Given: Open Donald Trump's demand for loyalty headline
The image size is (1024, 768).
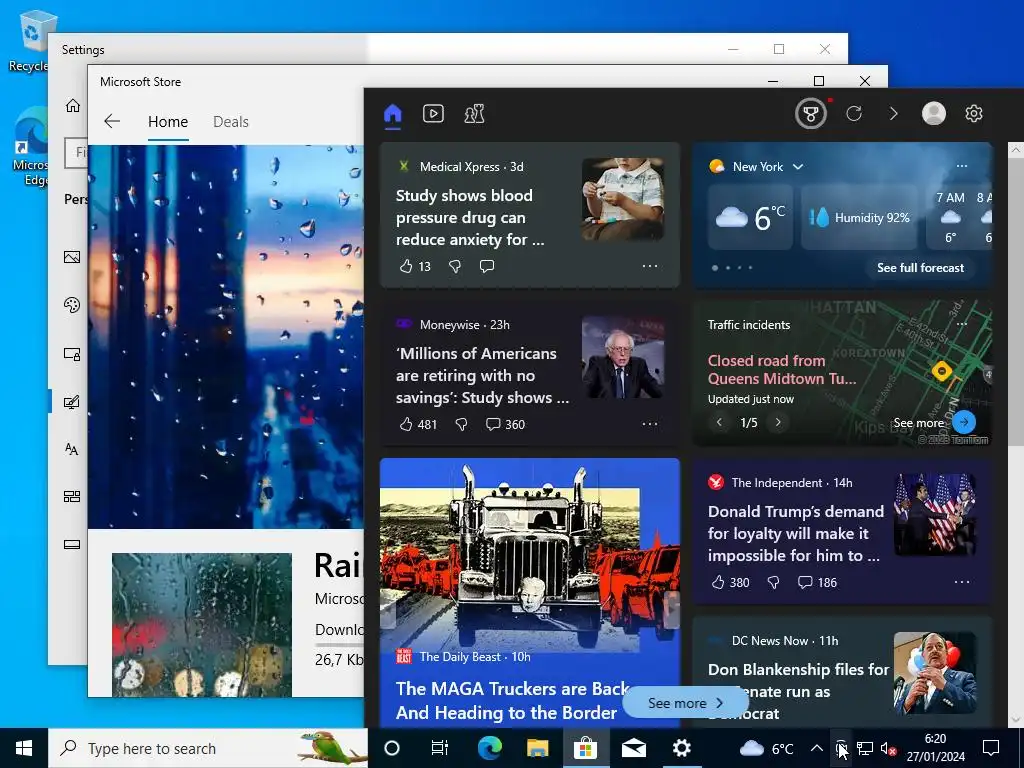Looking at the screenshot, I should click(x=795, y=534).
